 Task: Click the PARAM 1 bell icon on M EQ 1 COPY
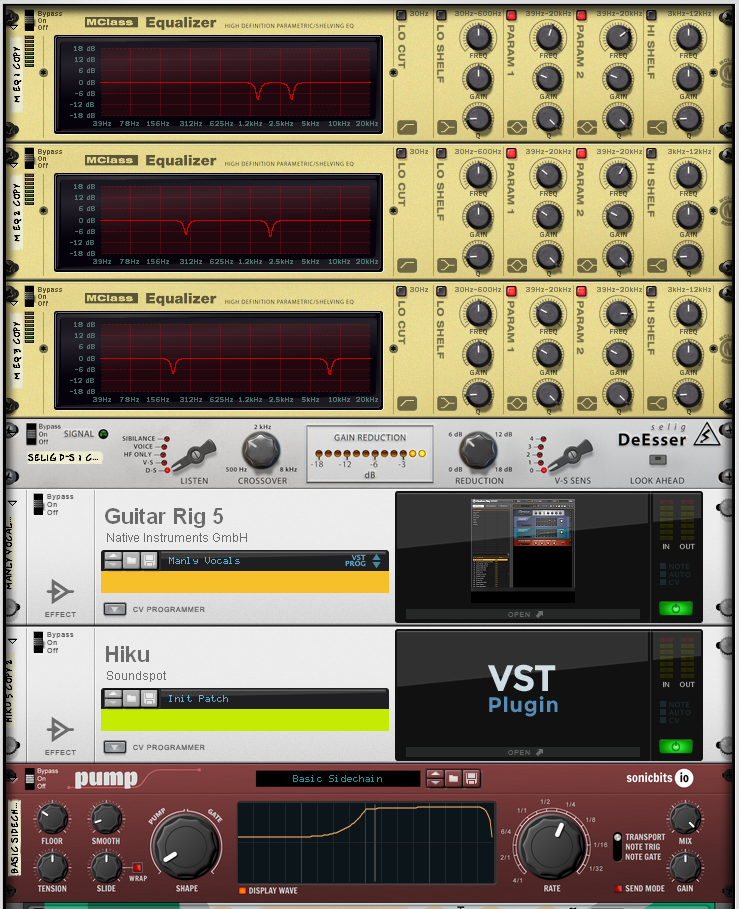517,127
